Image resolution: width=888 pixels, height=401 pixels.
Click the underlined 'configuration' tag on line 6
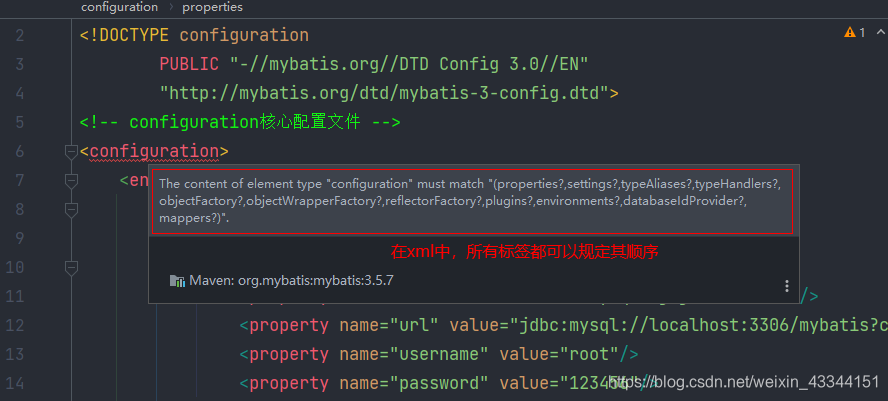[154, 151]
